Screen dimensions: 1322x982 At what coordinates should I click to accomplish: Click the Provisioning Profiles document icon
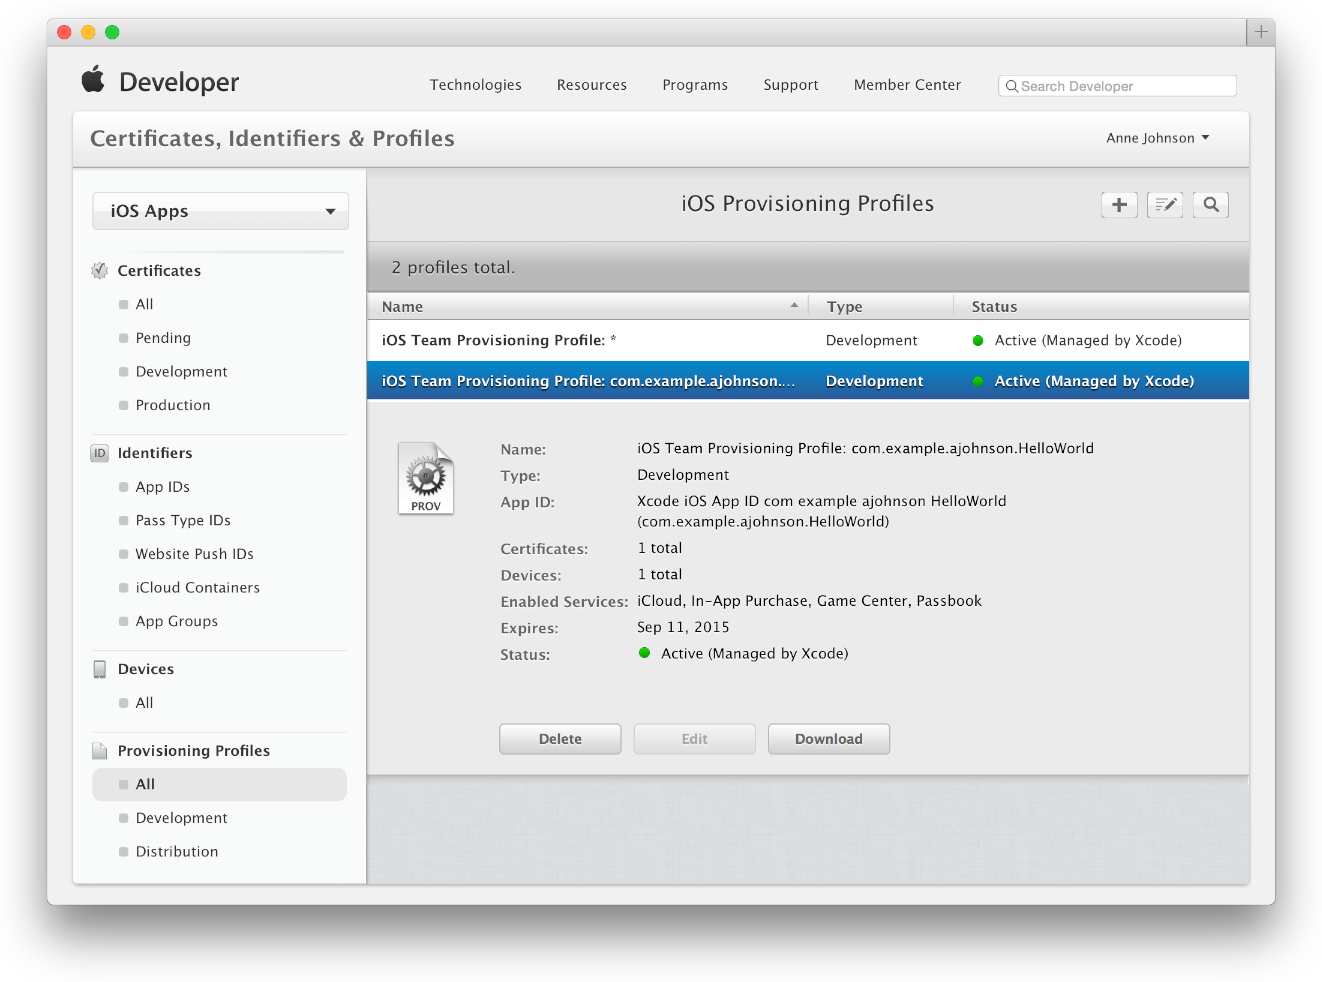click(100, 751)
